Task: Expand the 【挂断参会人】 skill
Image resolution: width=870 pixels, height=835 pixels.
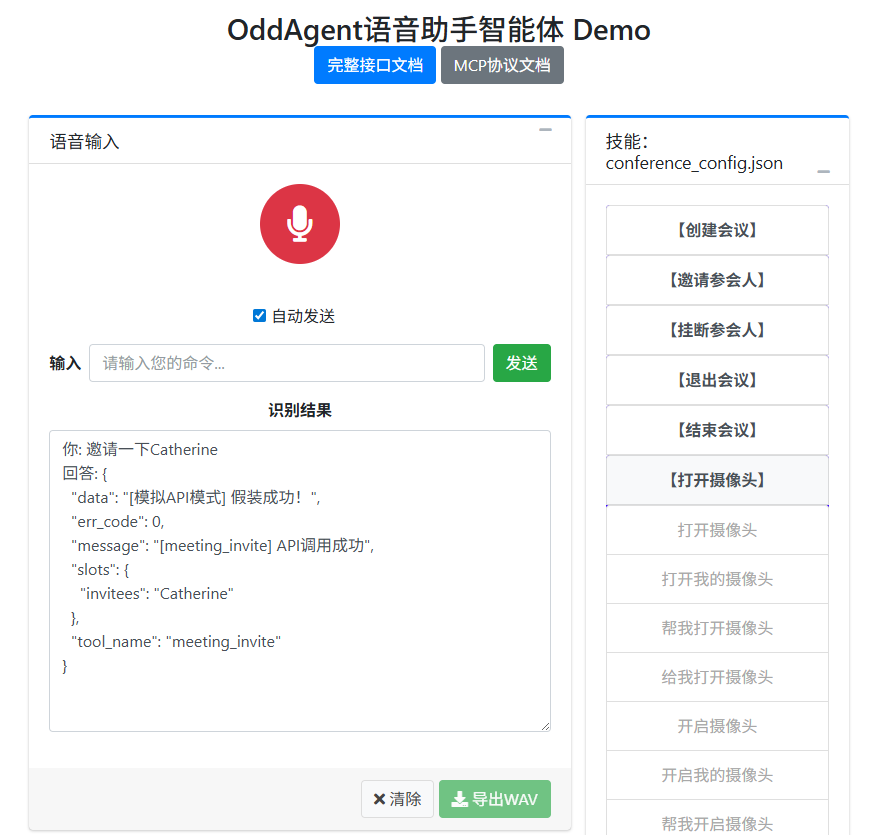Action: (717, 330)
